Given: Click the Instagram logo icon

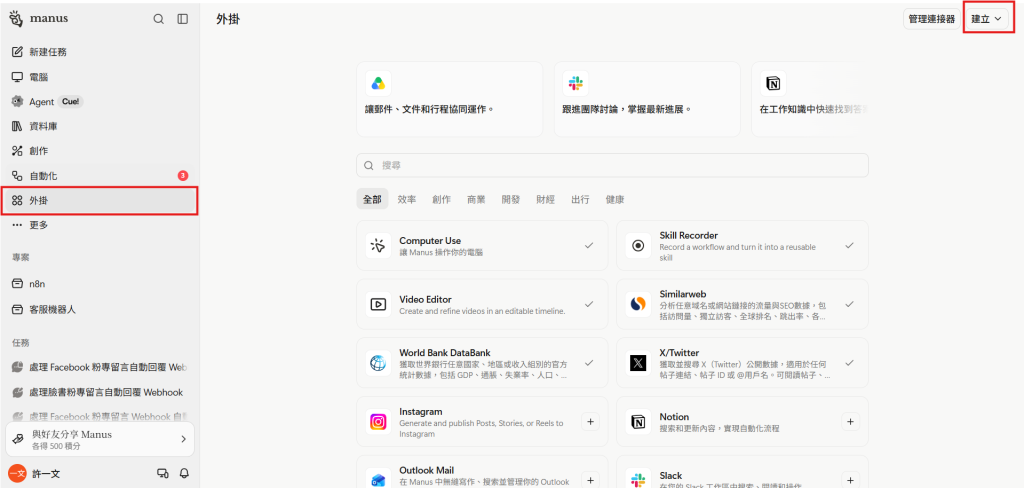Looking at the screenshot, I should [378, 422].
